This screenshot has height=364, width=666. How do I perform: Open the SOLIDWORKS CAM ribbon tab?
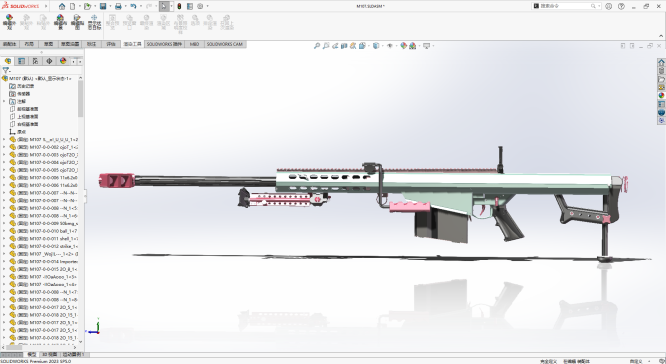(224, 44)
